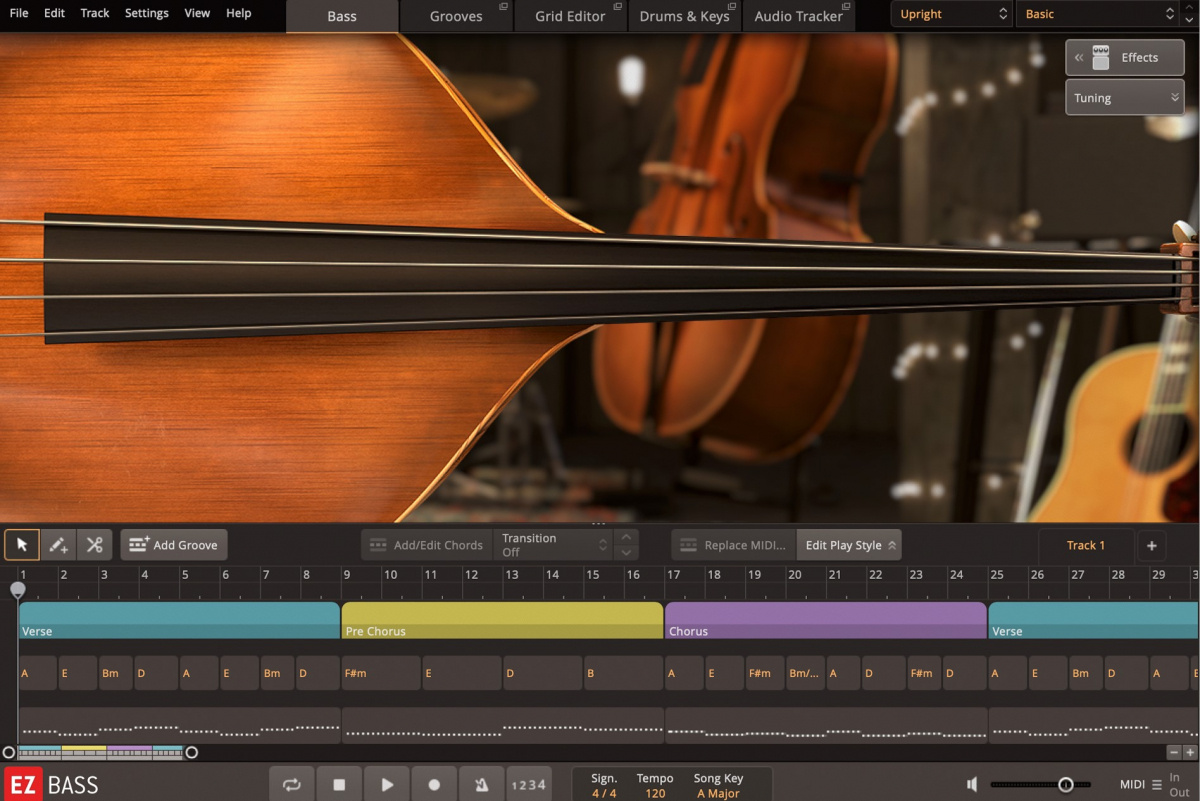Expand the Tuning dropdown
The height and width of the screenshot is (801, 1200).
click(x=1124, y=97)
